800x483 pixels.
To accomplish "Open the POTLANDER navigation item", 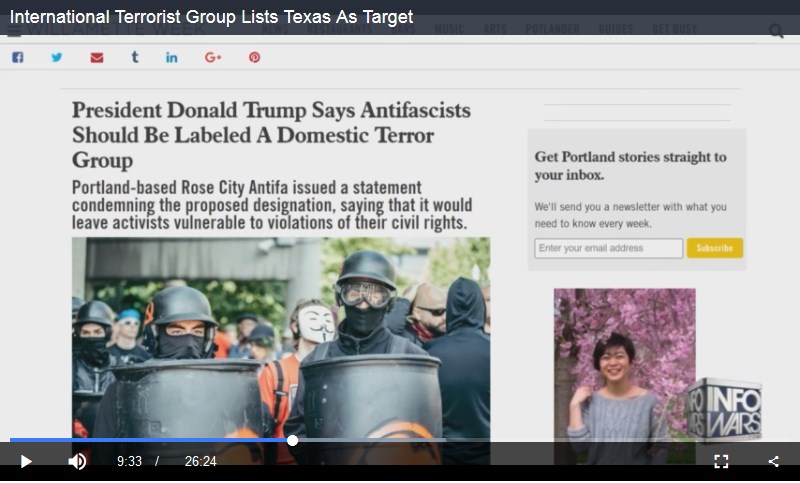I will click(x=553, y=29).
